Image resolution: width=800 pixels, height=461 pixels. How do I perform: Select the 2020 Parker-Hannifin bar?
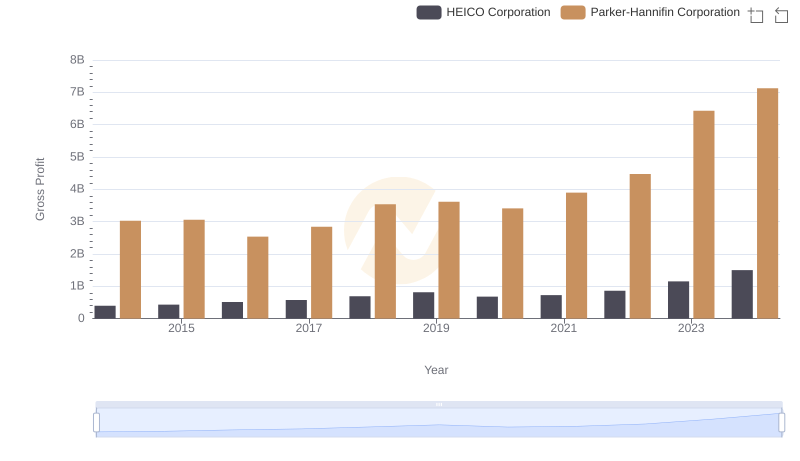[x=512, y=263]
